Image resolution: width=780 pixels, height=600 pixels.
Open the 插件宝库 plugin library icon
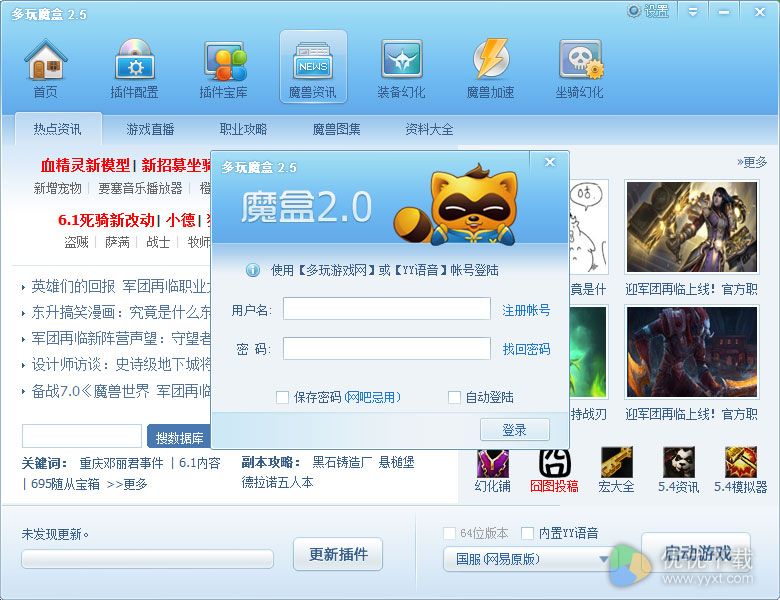coord(224,68)
